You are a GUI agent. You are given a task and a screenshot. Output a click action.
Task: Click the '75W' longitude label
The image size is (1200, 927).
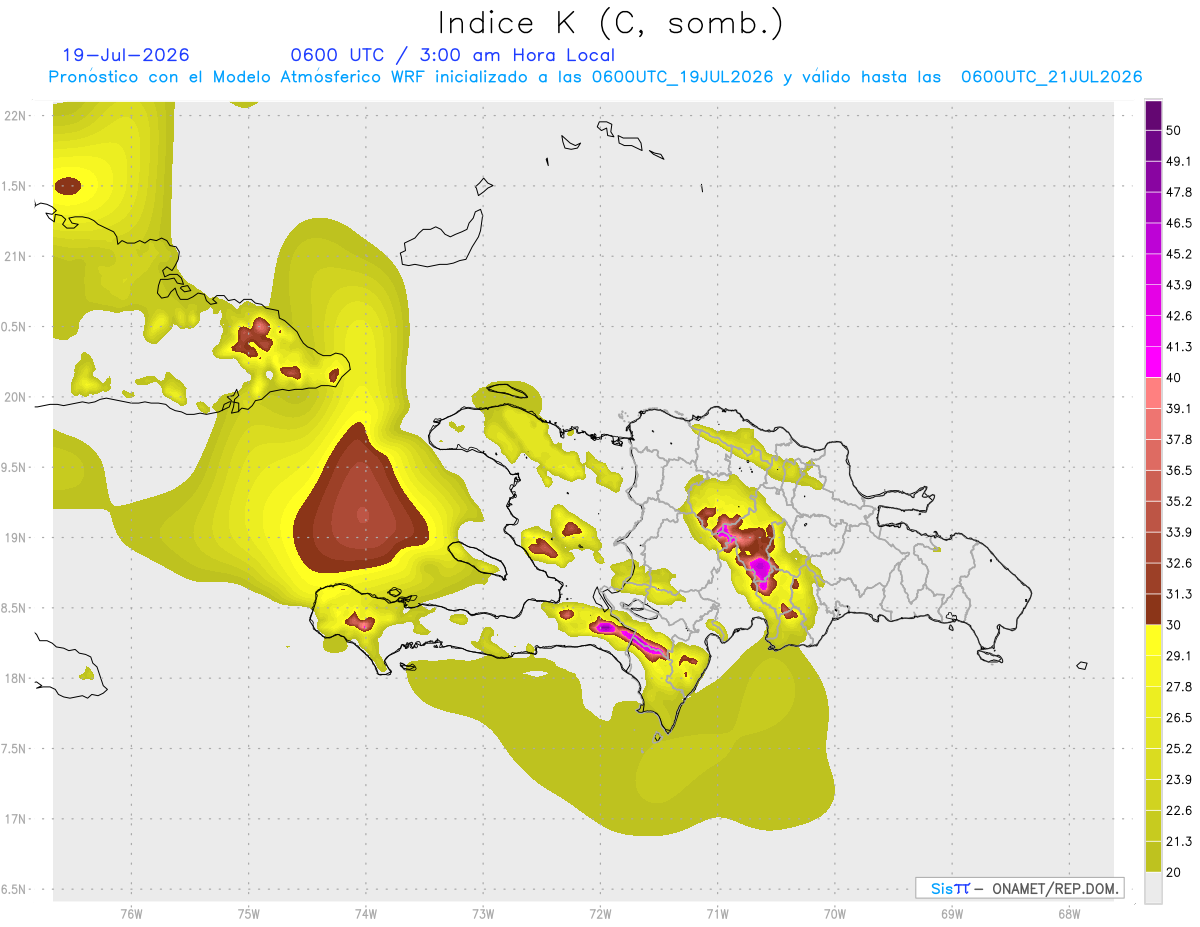point(248,914)
